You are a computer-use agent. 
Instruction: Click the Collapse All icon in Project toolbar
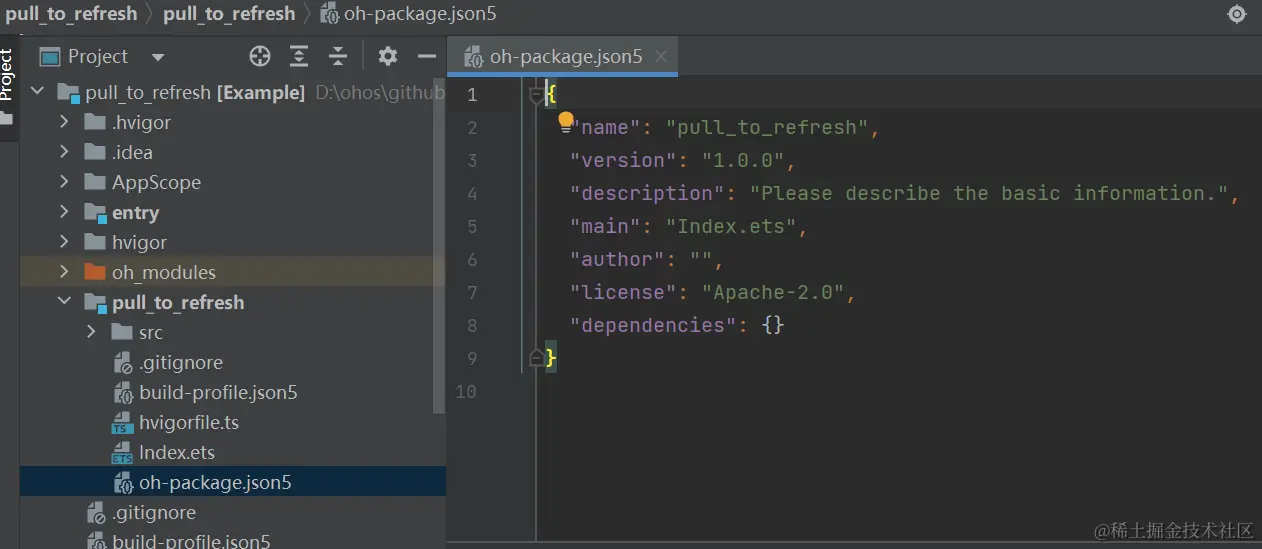click(x=338, y=57)
